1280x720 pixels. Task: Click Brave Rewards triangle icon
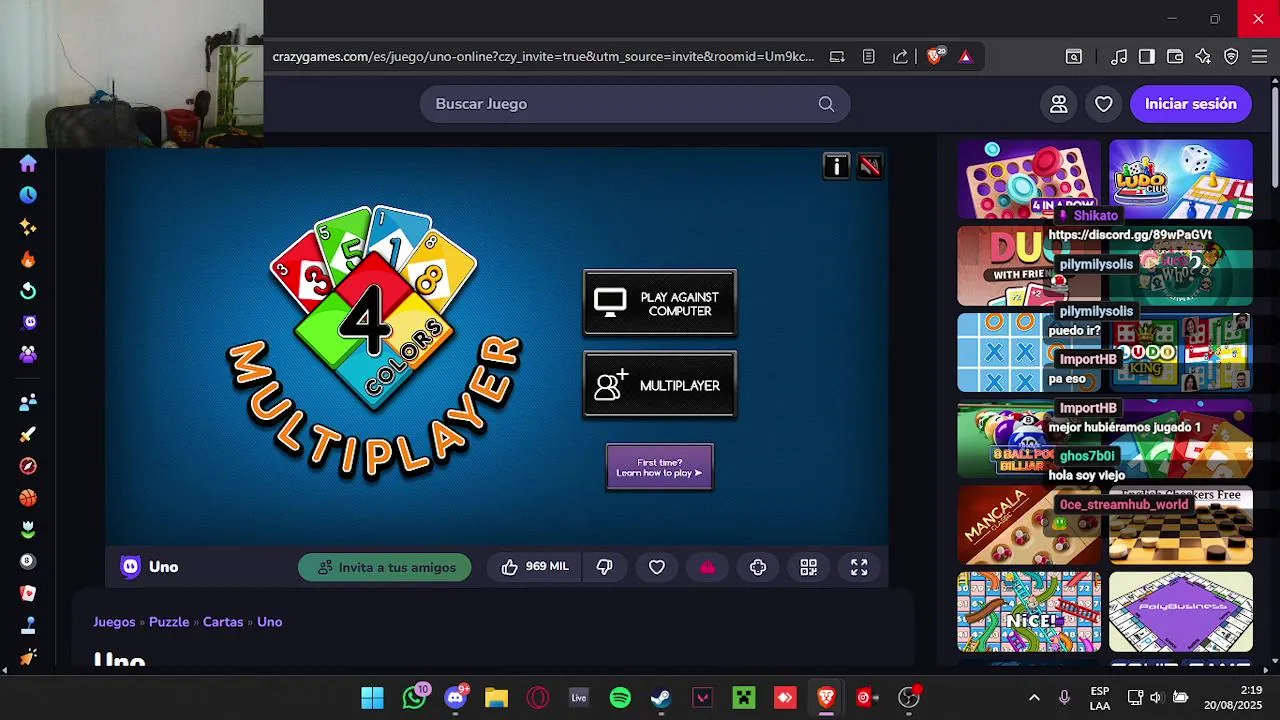tap(965, 57)
